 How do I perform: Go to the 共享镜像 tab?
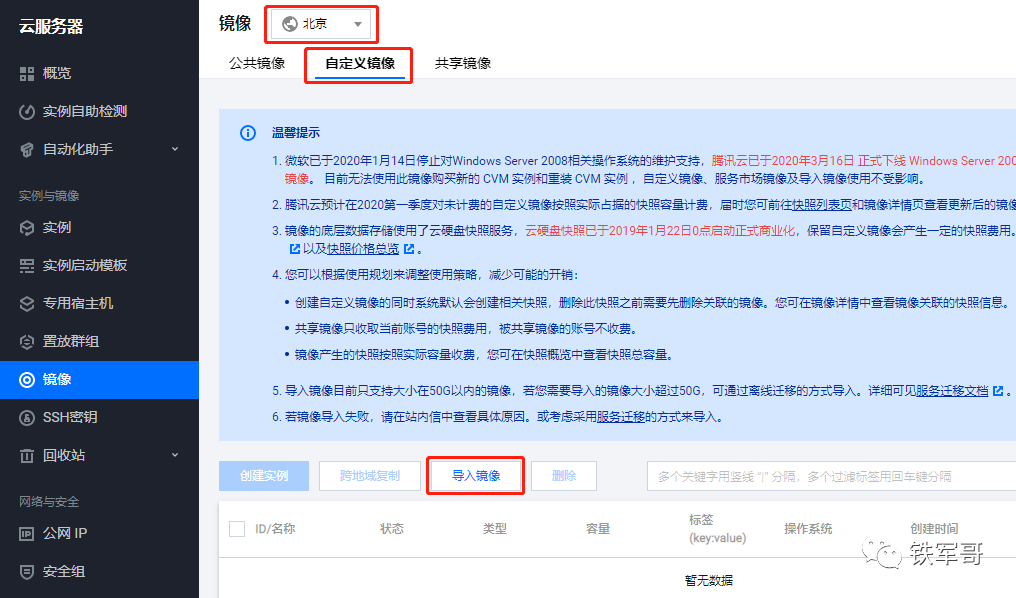coord(463,63)
